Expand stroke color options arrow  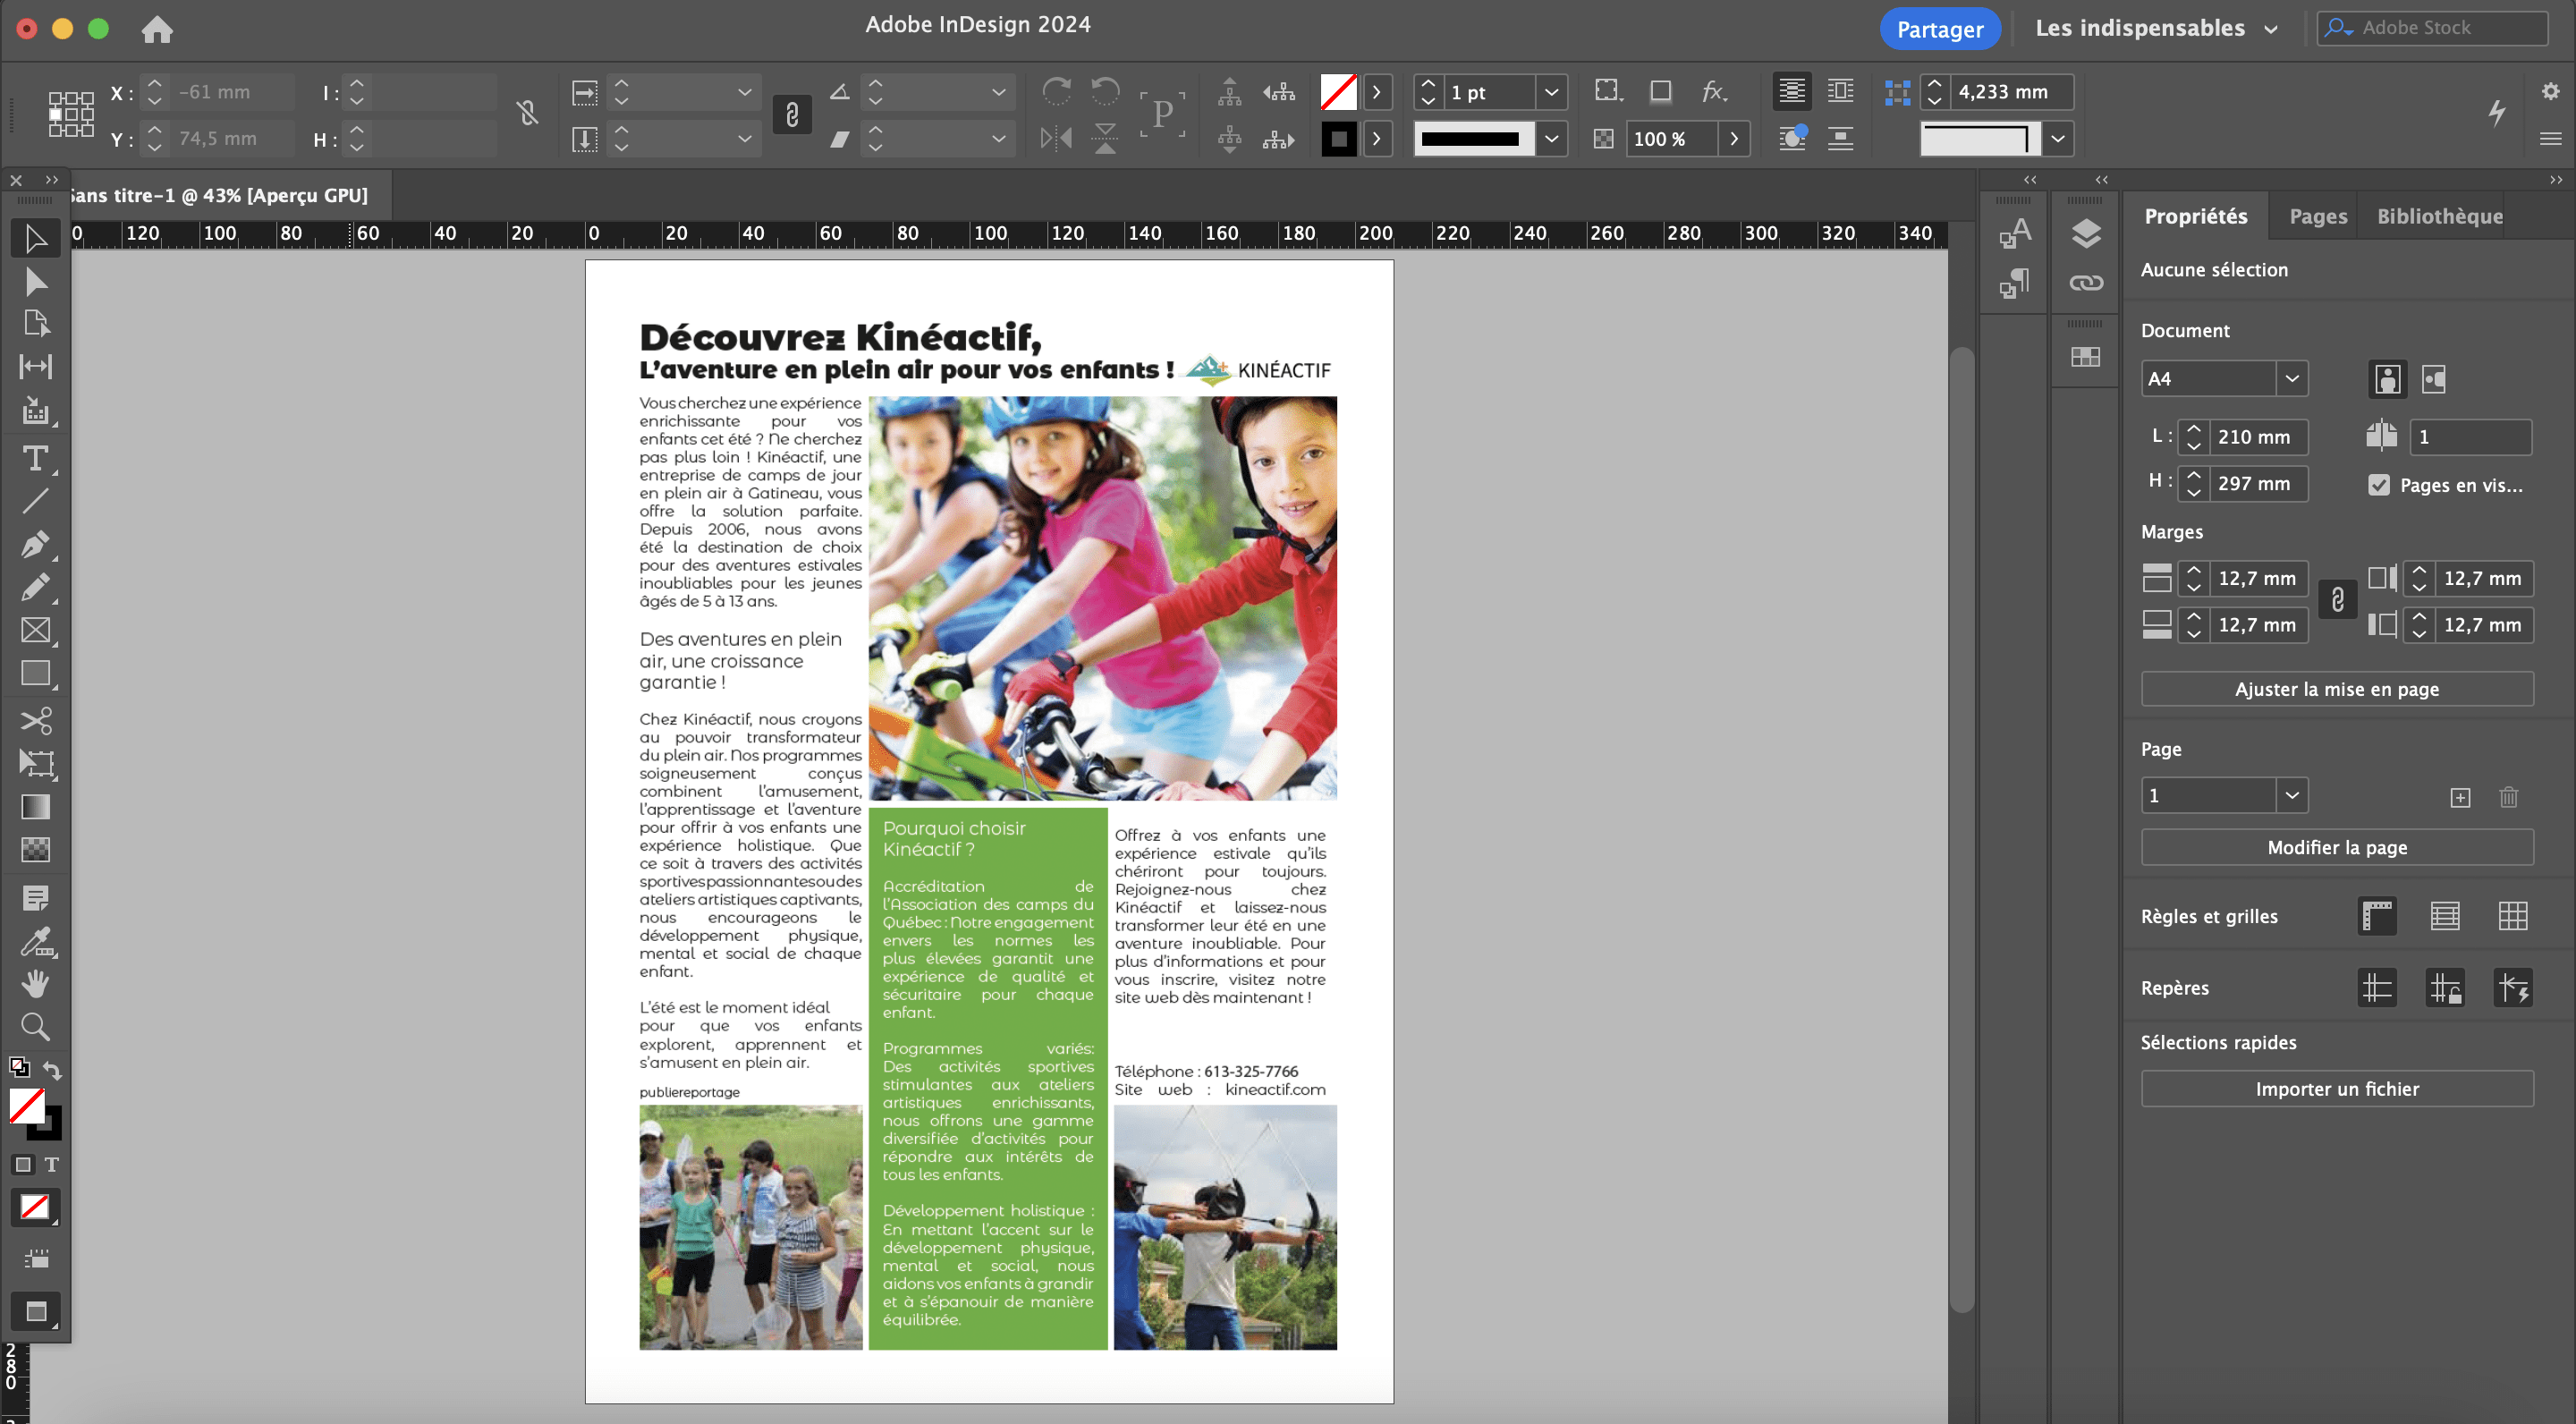point(1377,138)
